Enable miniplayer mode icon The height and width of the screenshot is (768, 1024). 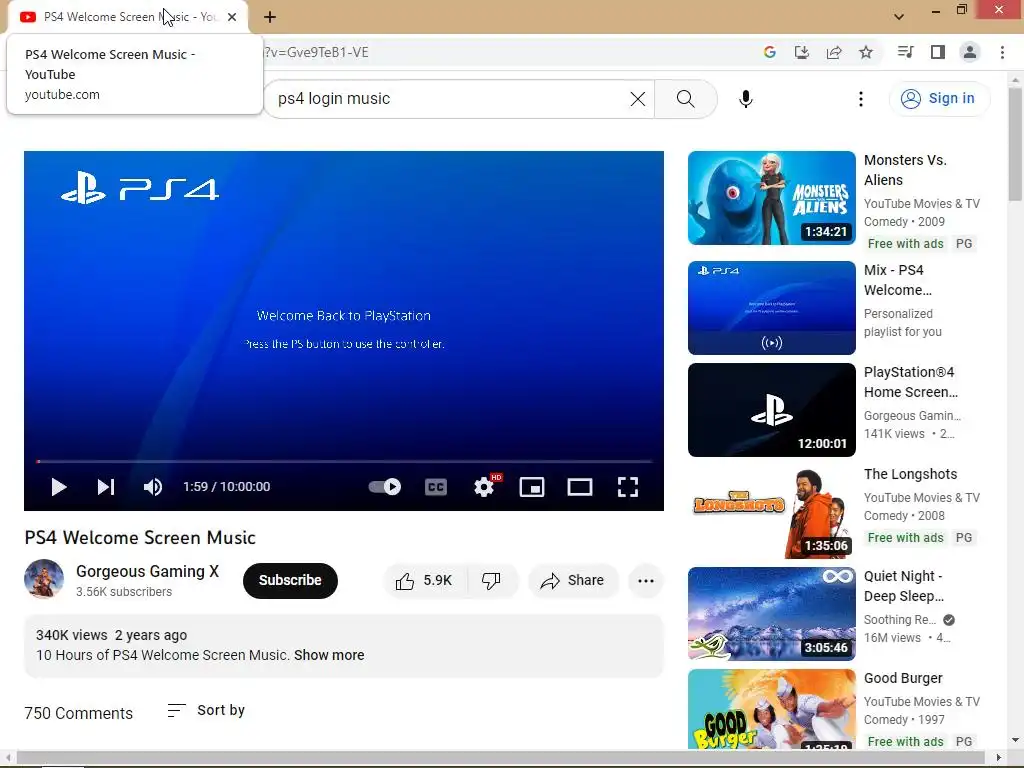[532, 487]
